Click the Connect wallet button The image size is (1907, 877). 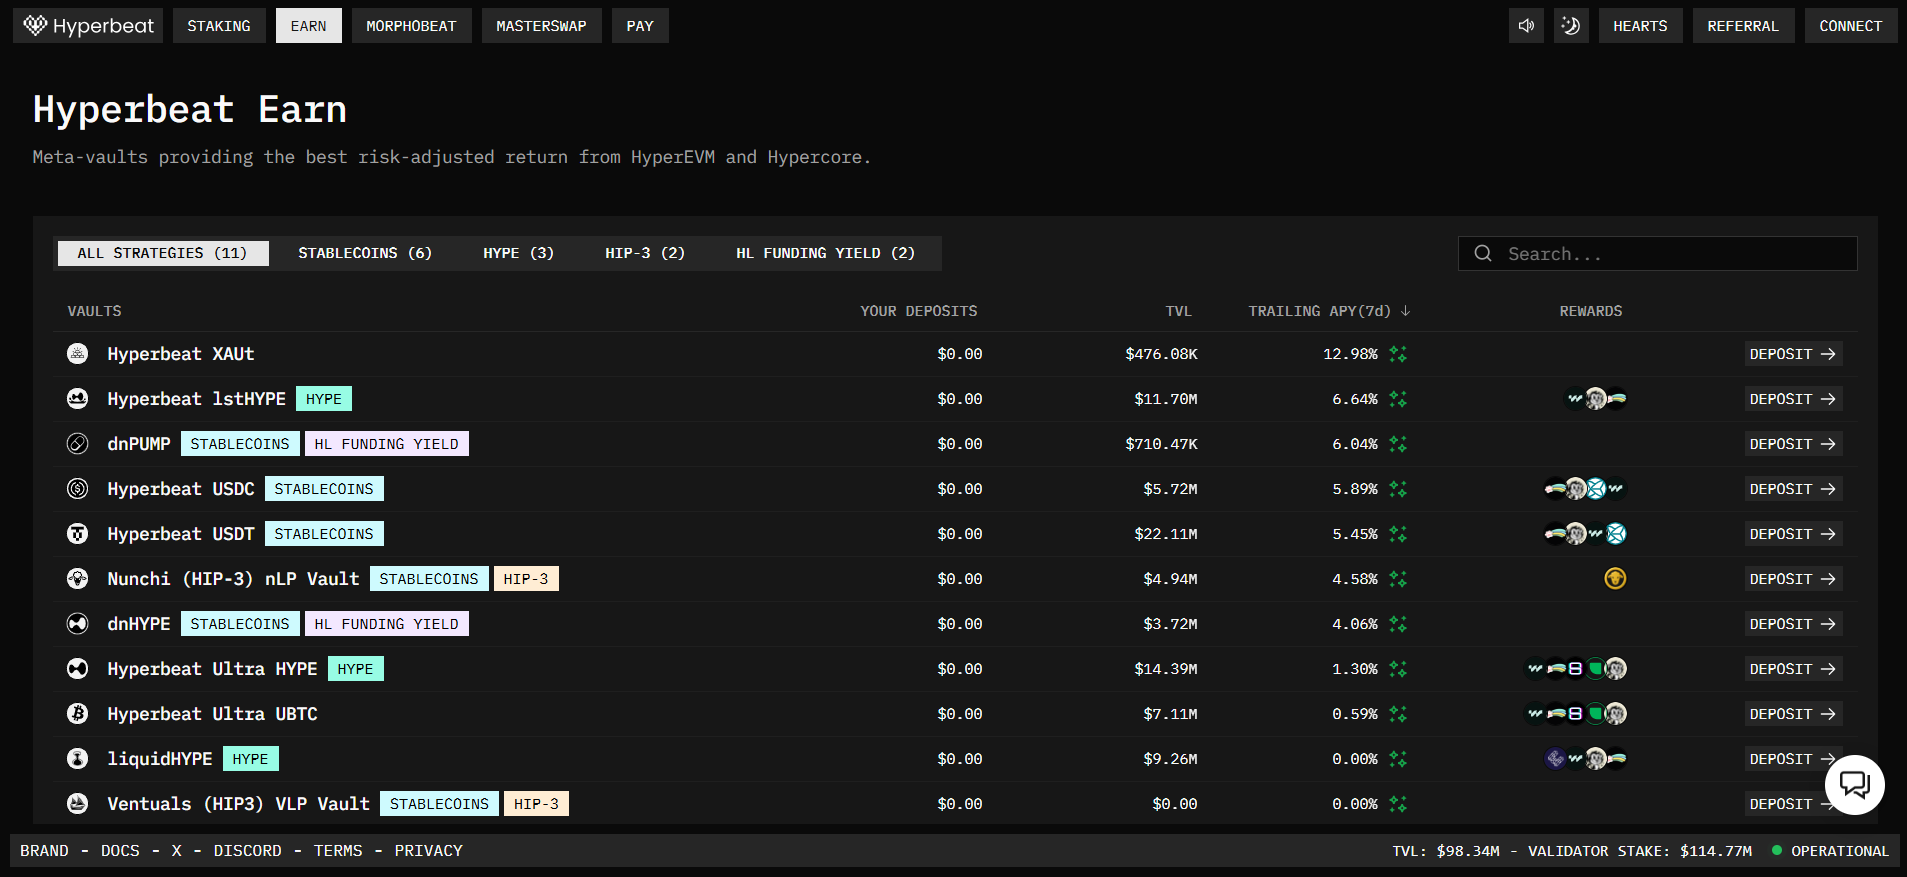[1851, 26]
